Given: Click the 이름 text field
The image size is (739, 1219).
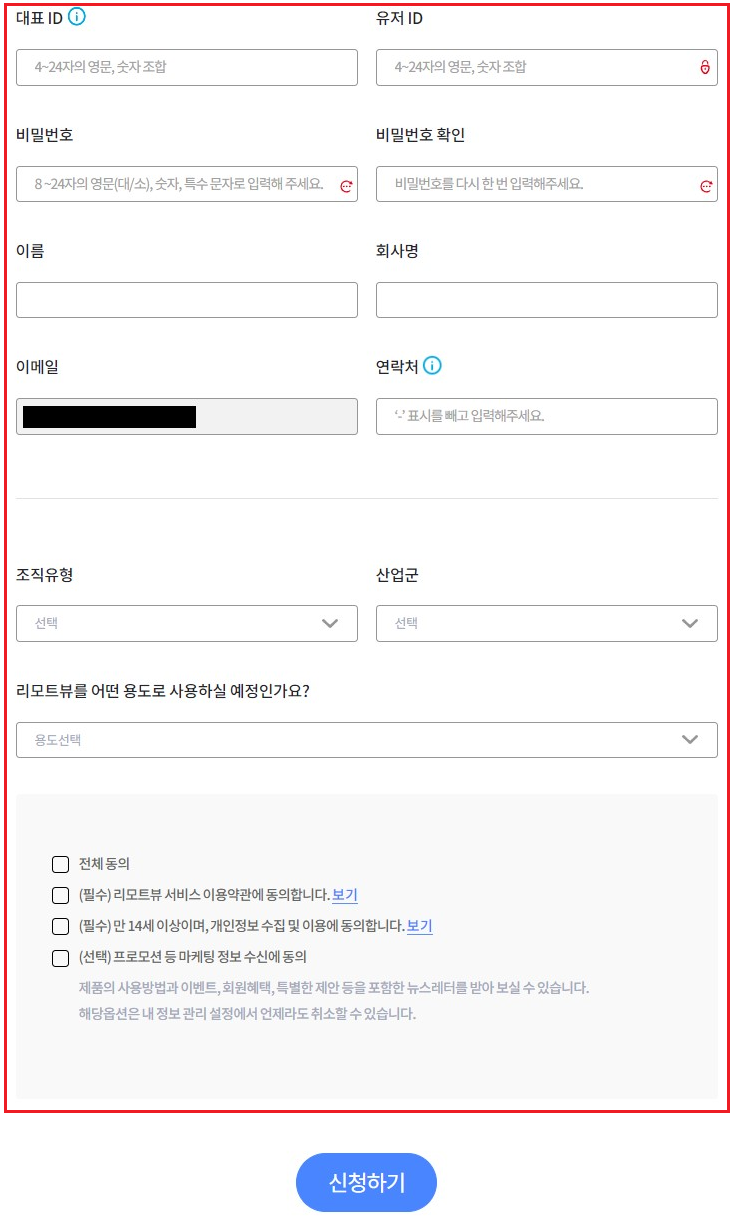Looking at the screenshot, I should click(187, 300).
